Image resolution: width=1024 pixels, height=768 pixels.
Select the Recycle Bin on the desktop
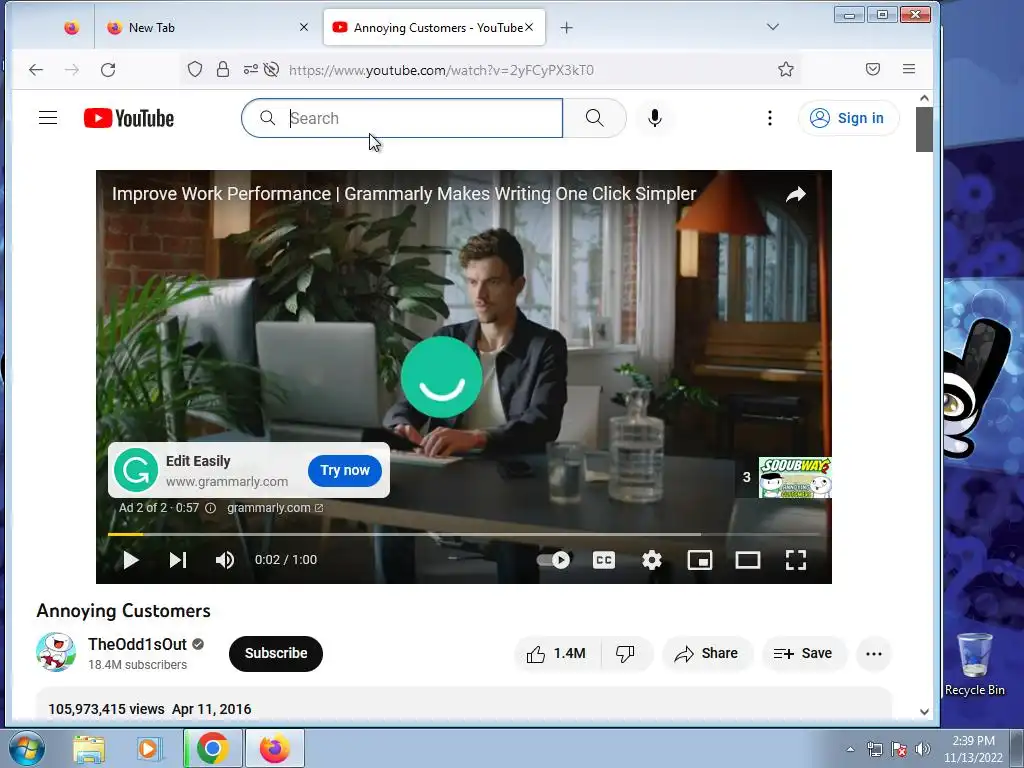pyautogui.click(x=974, y=664)
